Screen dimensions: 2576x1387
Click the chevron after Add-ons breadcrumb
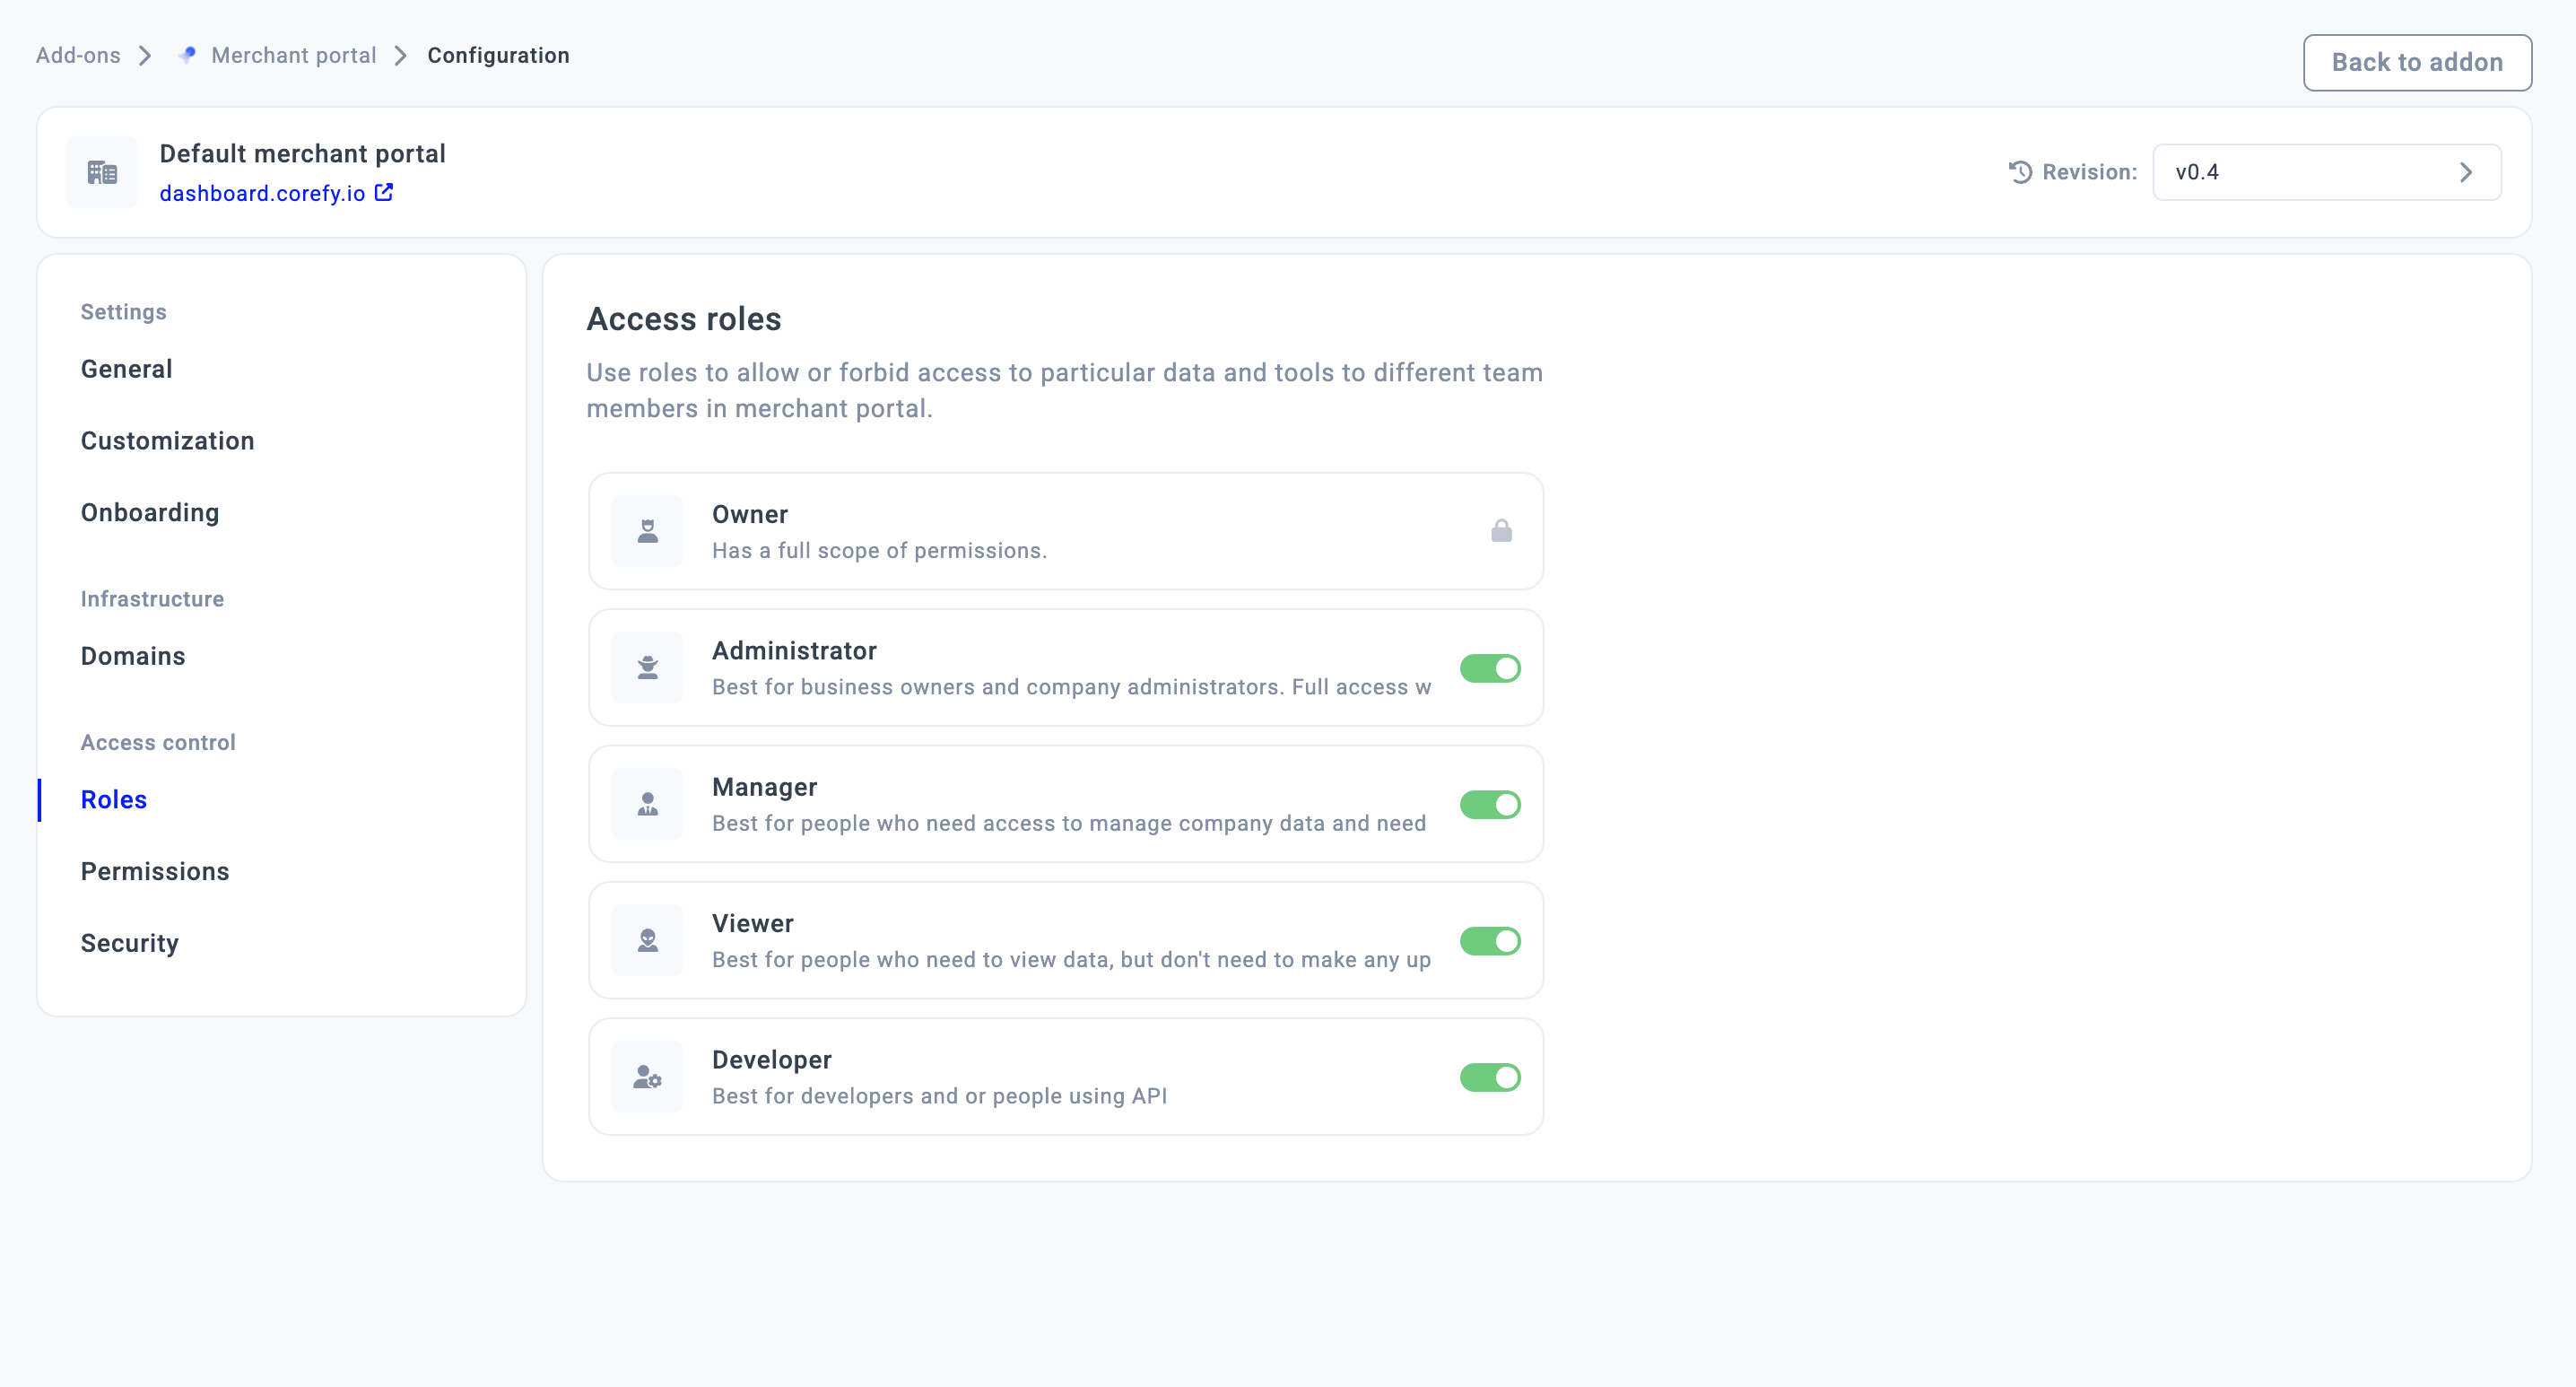(145, 56)
